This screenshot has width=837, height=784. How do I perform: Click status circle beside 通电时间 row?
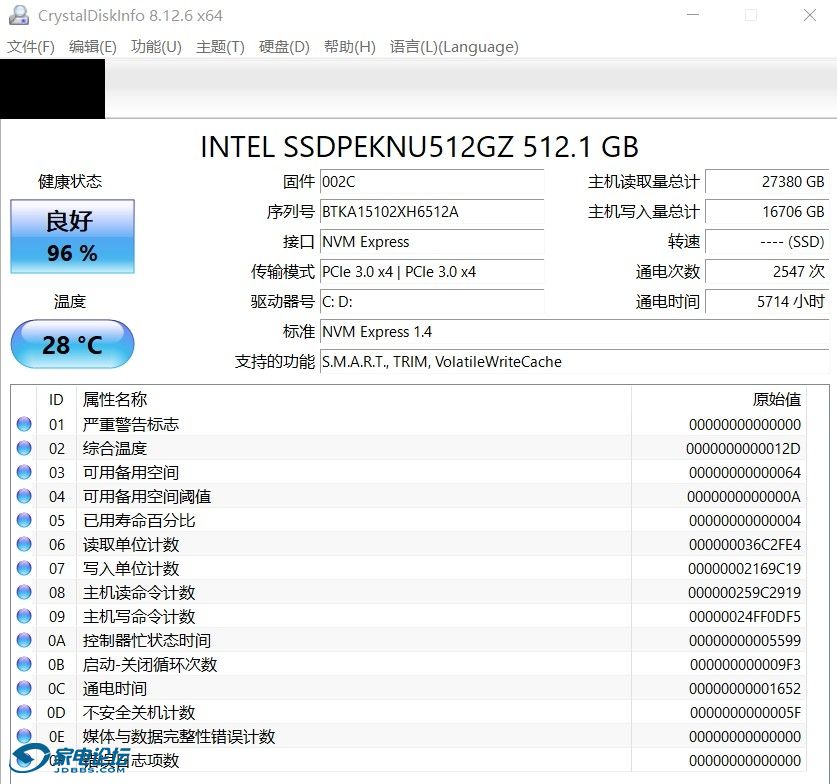[24, 688]
